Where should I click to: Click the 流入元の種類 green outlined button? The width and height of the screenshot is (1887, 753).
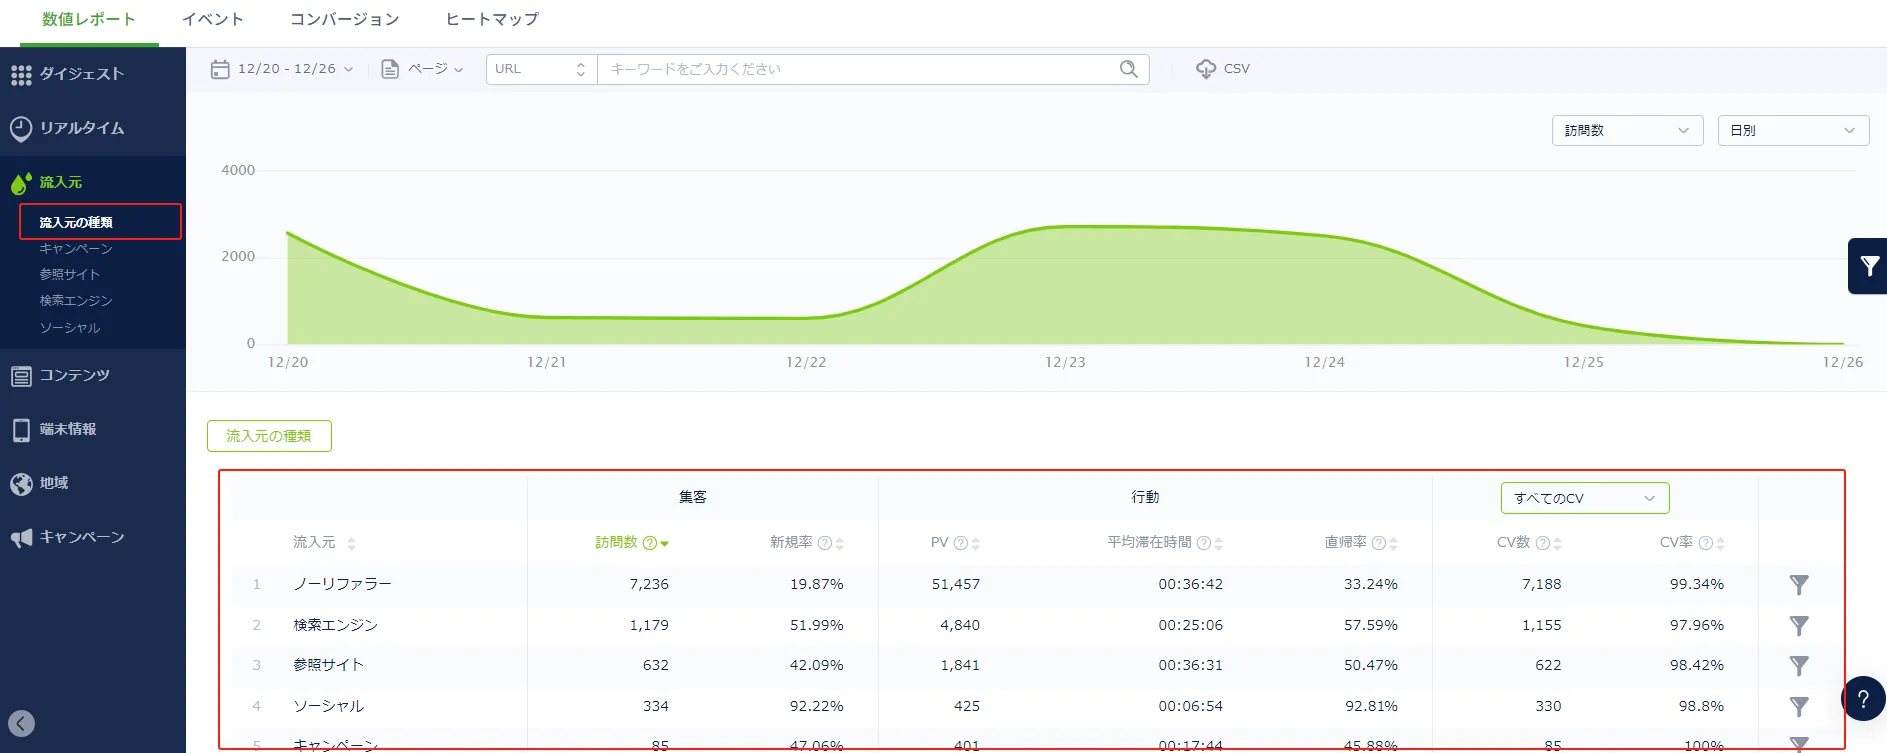(269, 436)
